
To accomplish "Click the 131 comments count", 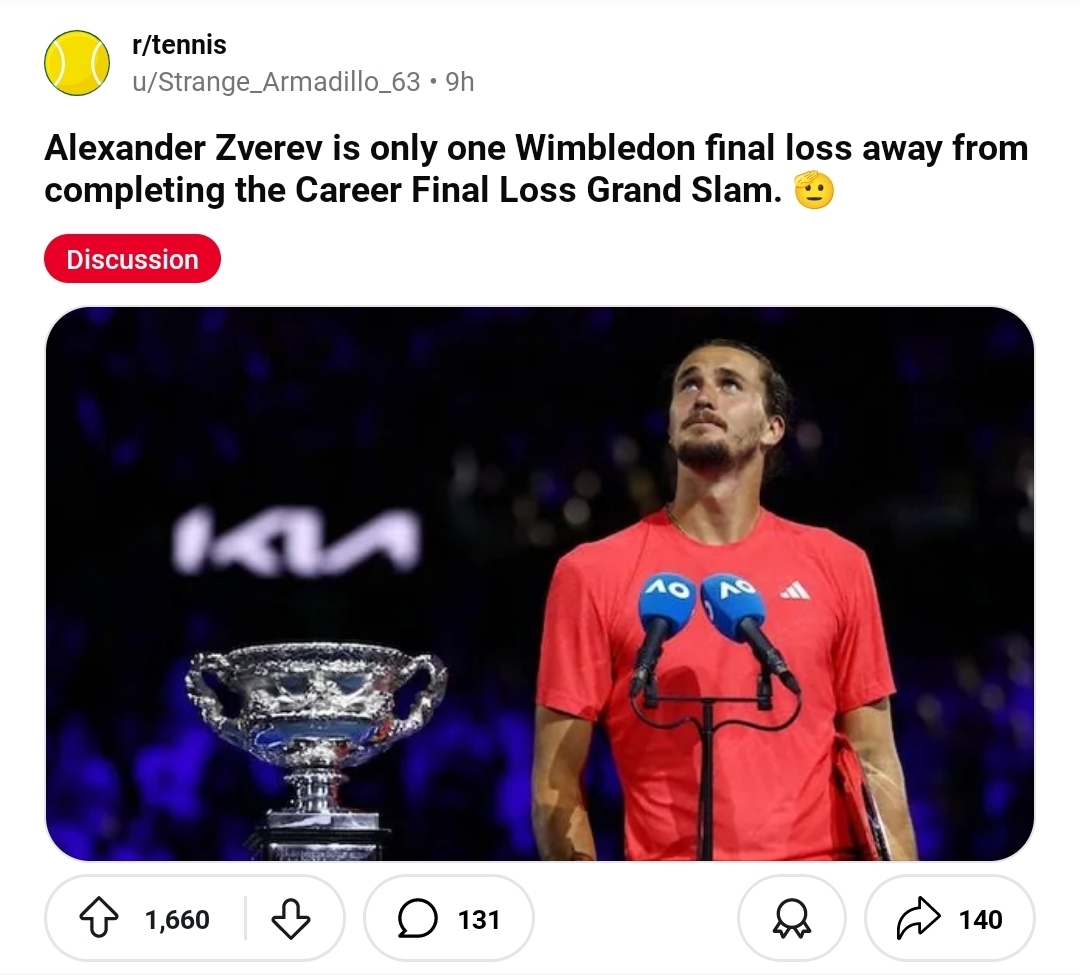I will click(x=478, y=920).
